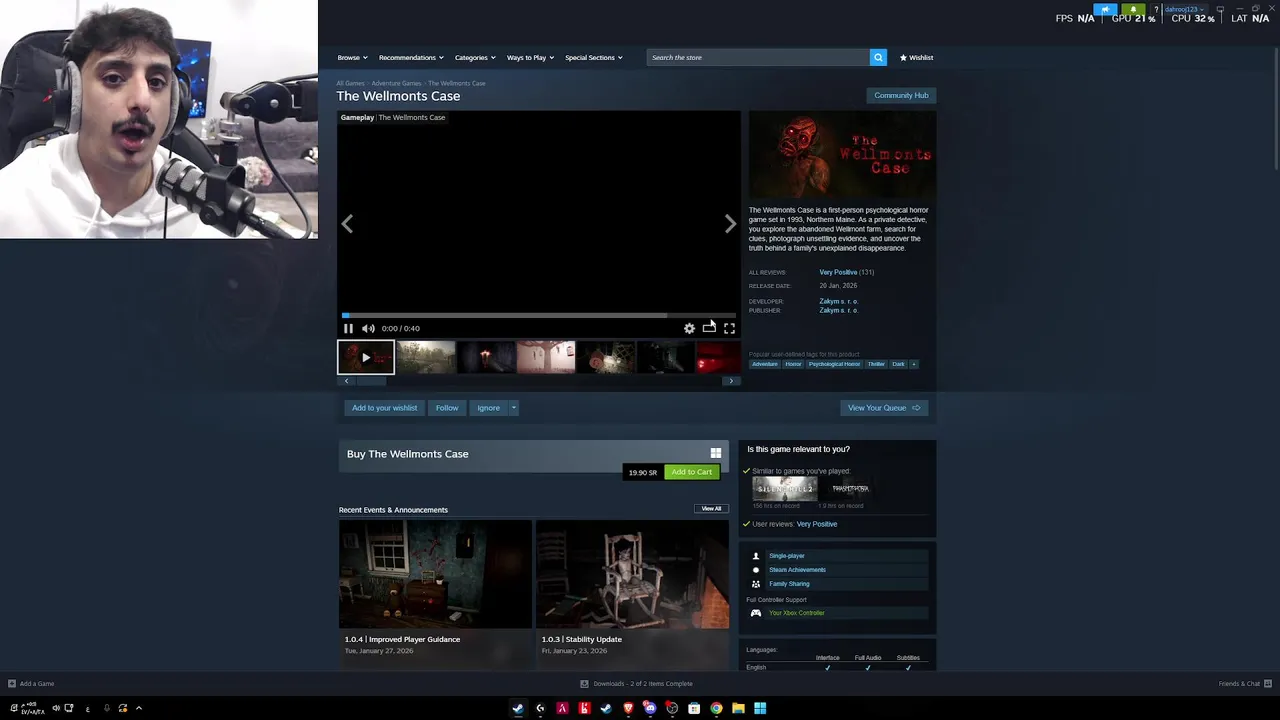Open All Games breadcrumb link
Screen dimensions: 1280x720
point(350,83)
